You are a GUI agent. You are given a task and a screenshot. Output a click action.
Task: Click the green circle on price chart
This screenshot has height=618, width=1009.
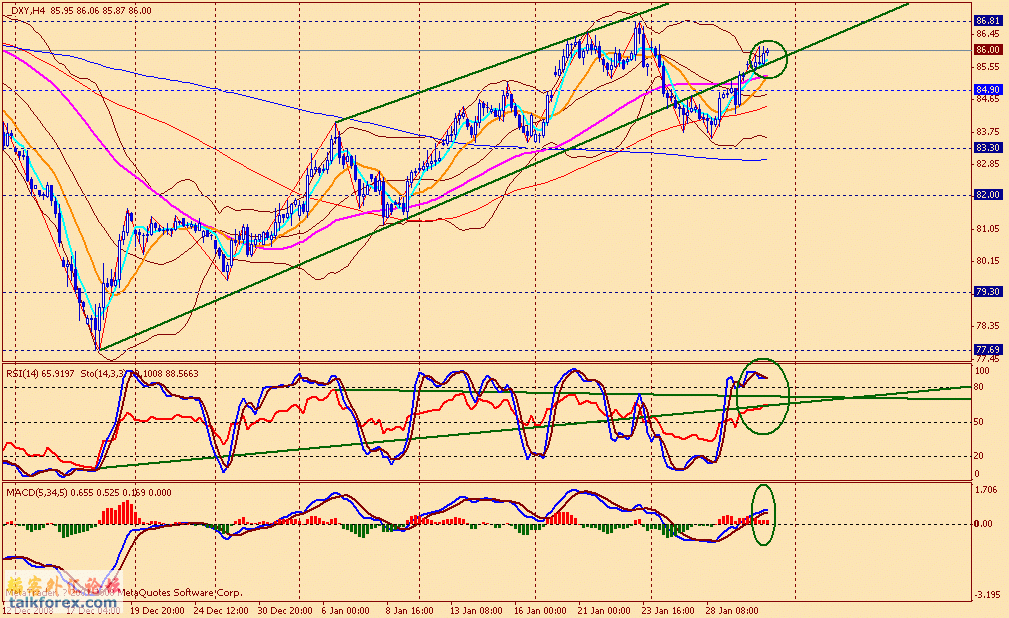(x=767, y=60)
